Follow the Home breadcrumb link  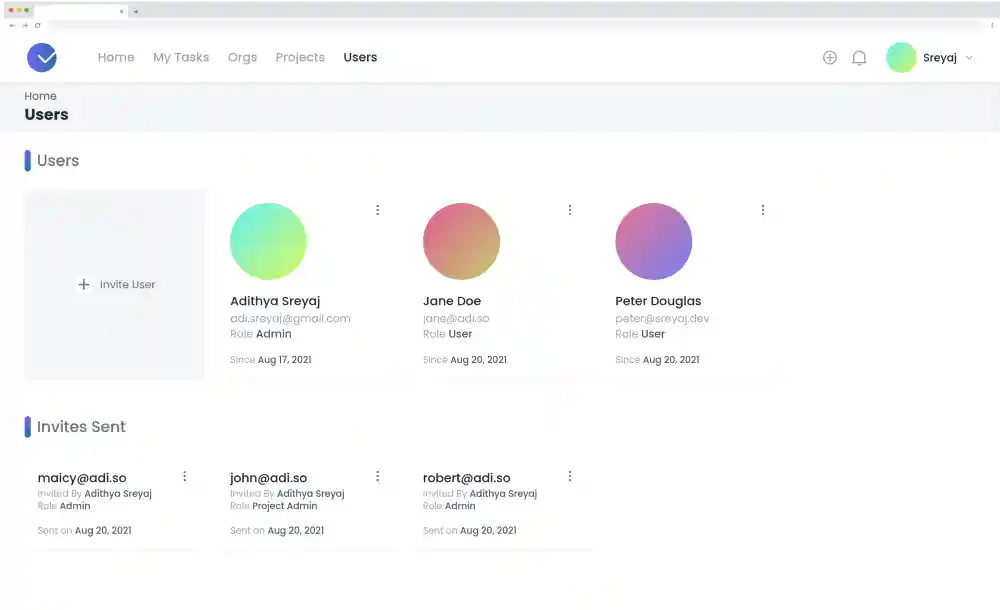coord(40,96)
